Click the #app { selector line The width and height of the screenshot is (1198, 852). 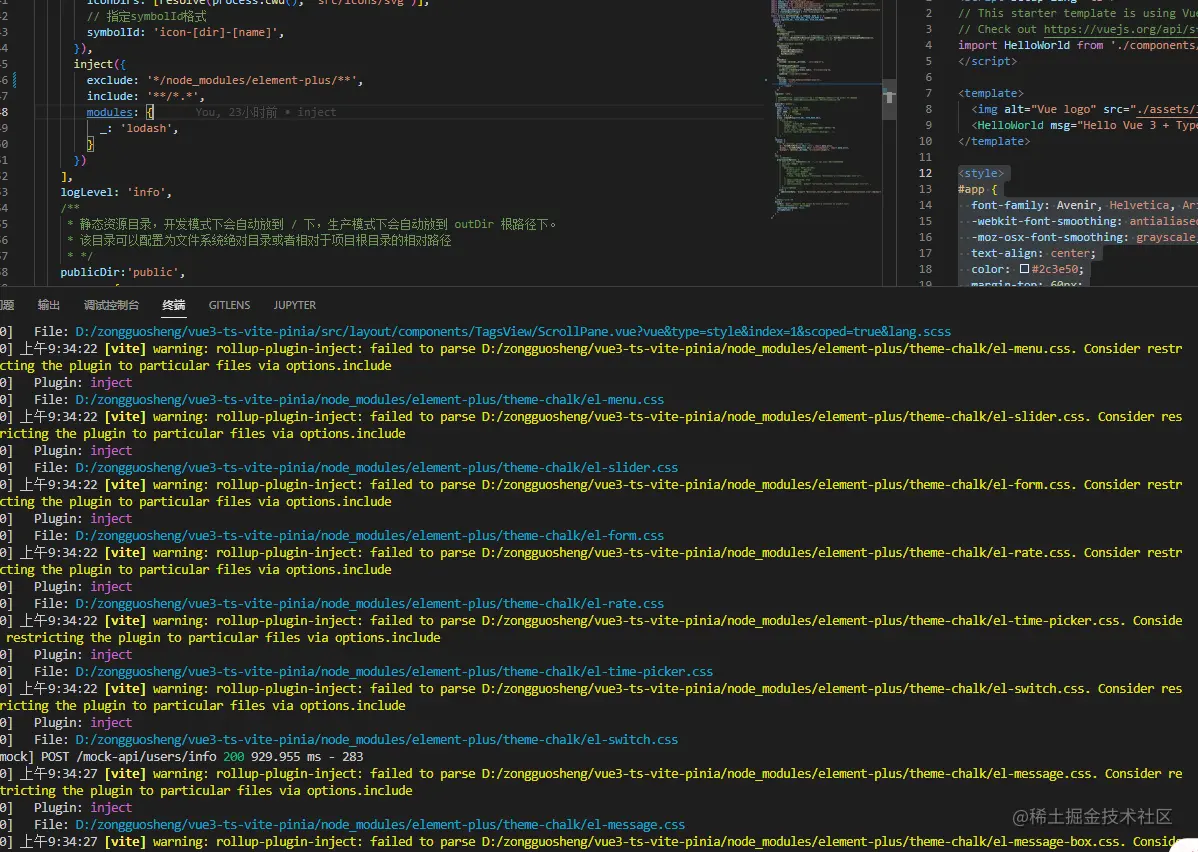point(977,190)
